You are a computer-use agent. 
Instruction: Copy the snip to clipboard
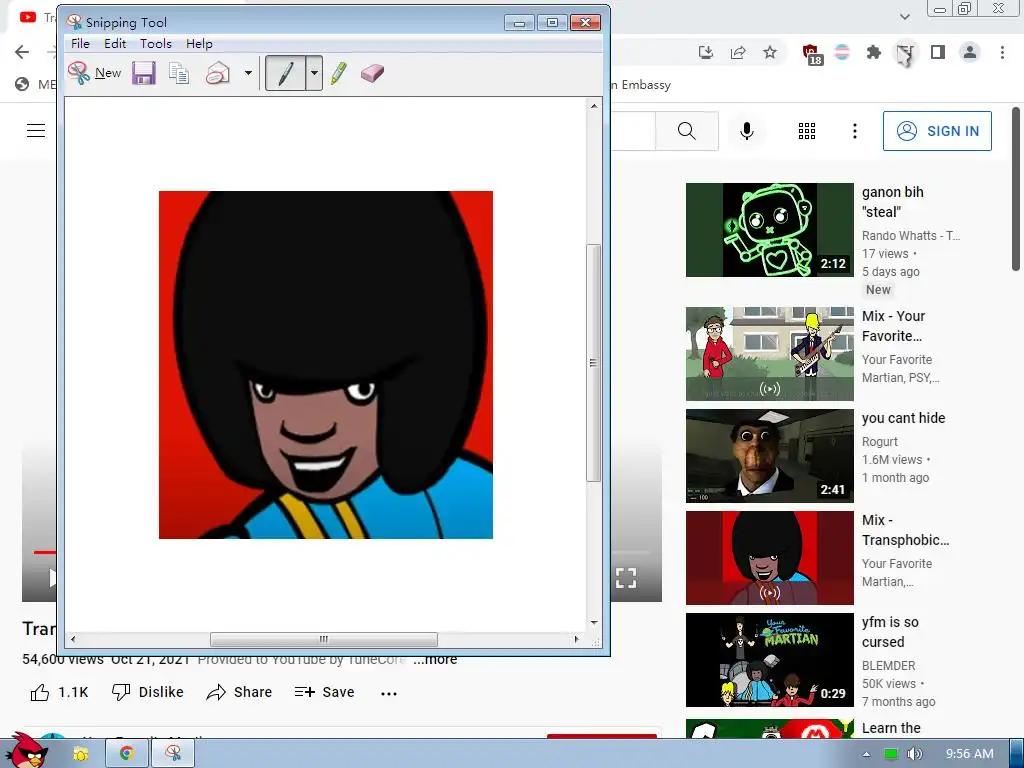click(179, 73)
